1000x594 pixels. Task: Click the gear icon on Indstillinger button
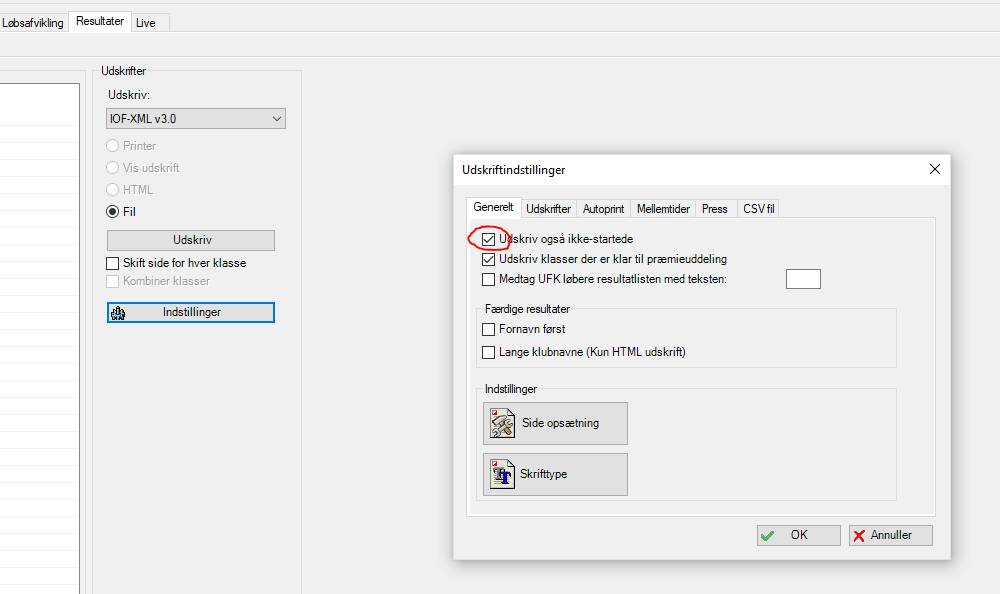tap(118, 313)
